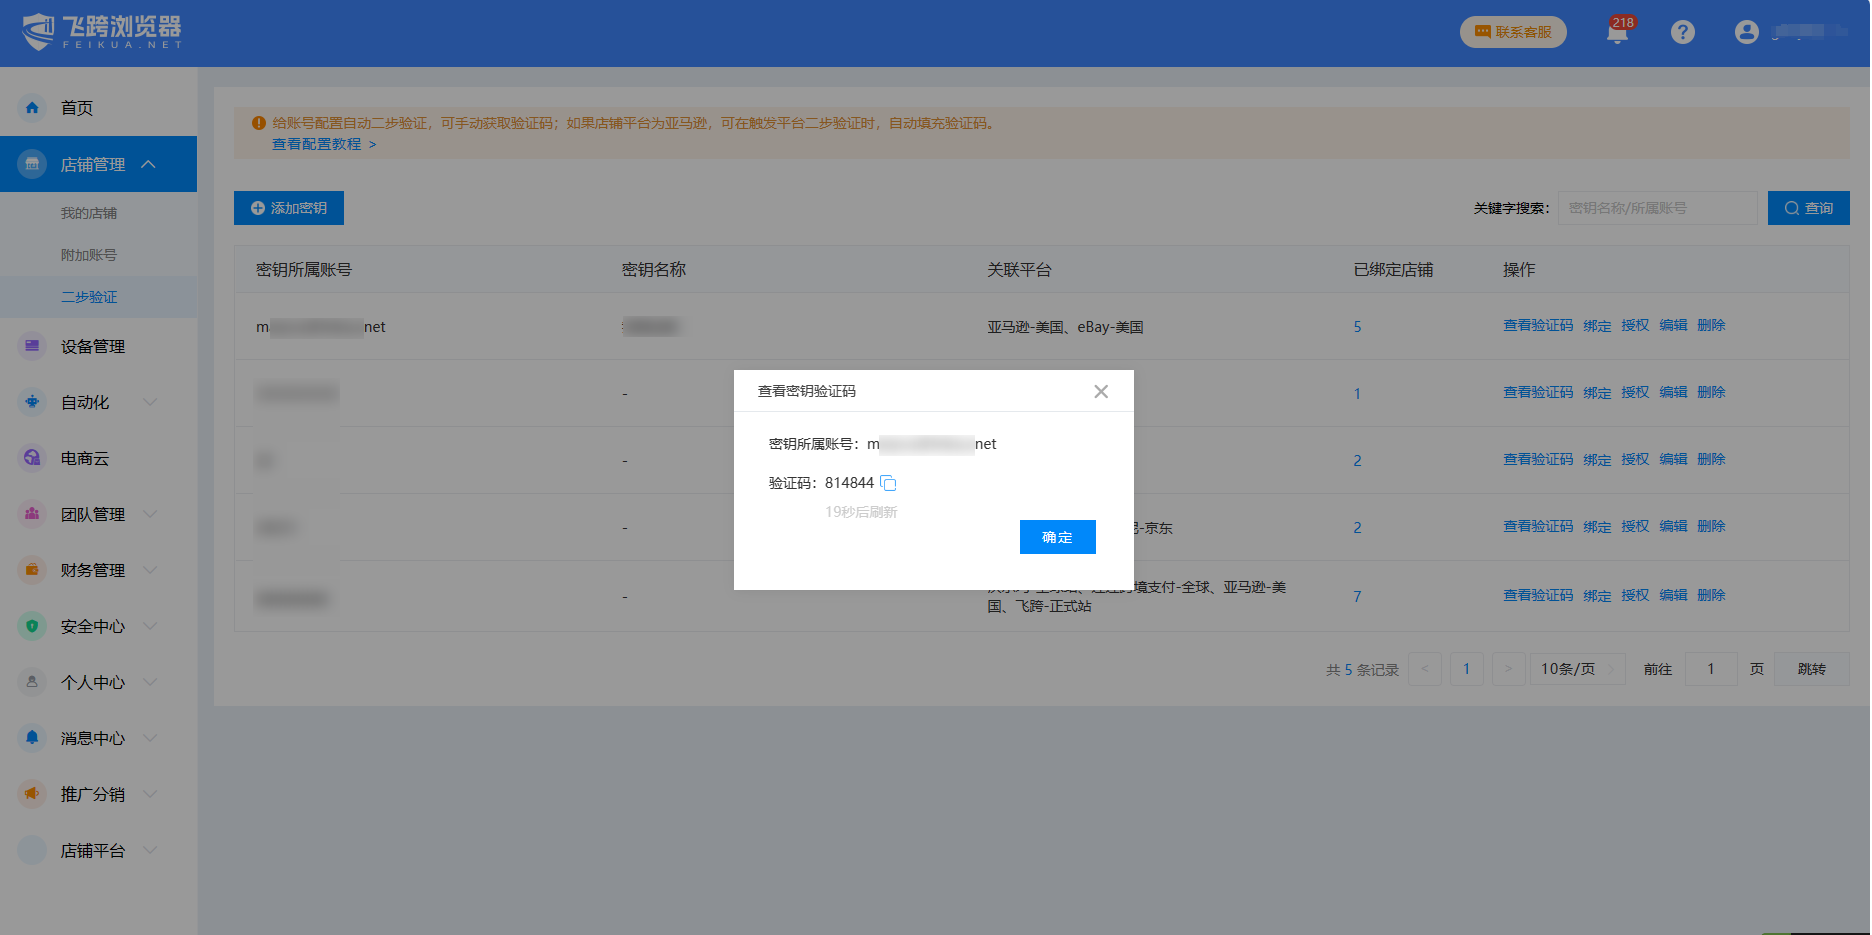
Task: Click 删除 in row with 7 stores
Action: pyautogui.click(x=1711, y=596)
